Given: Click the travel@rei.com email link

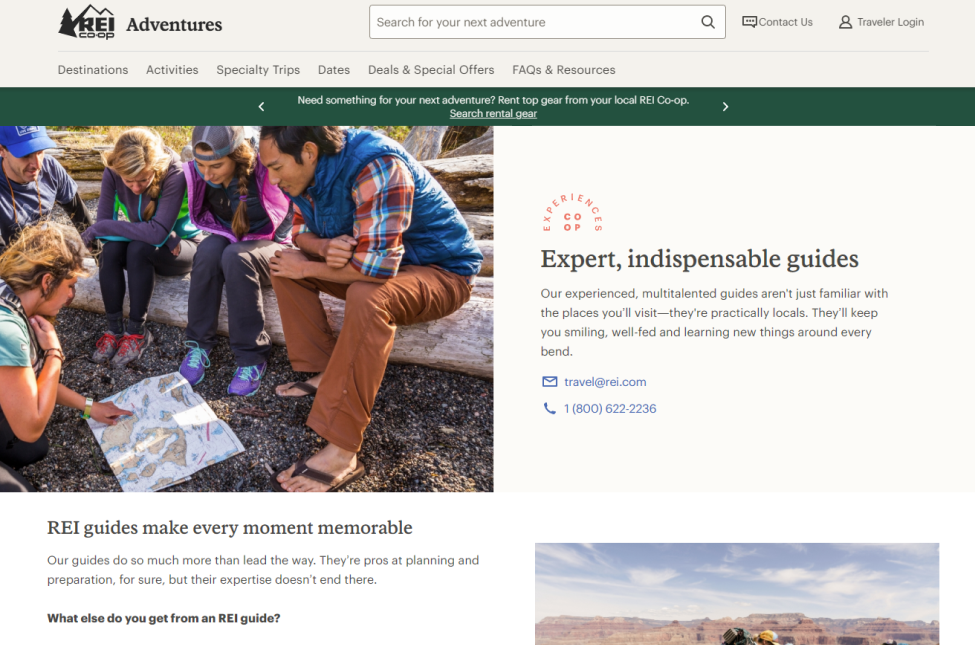Looking at the screenshot, I should (605, 382).
